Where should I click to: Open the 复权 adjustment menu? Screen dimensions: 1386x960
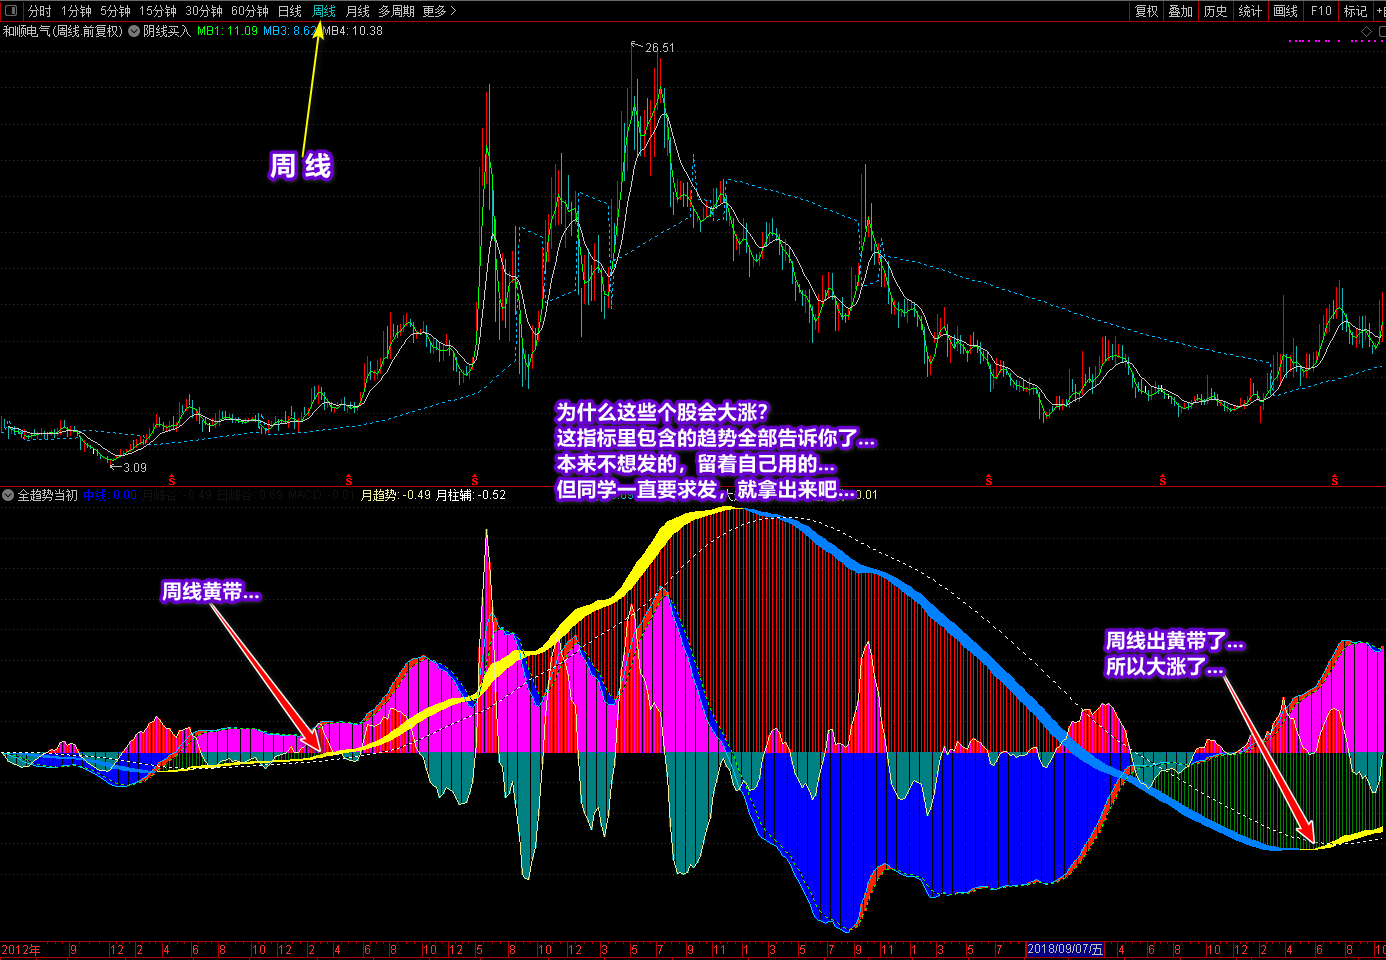[x=1146, y=11]
